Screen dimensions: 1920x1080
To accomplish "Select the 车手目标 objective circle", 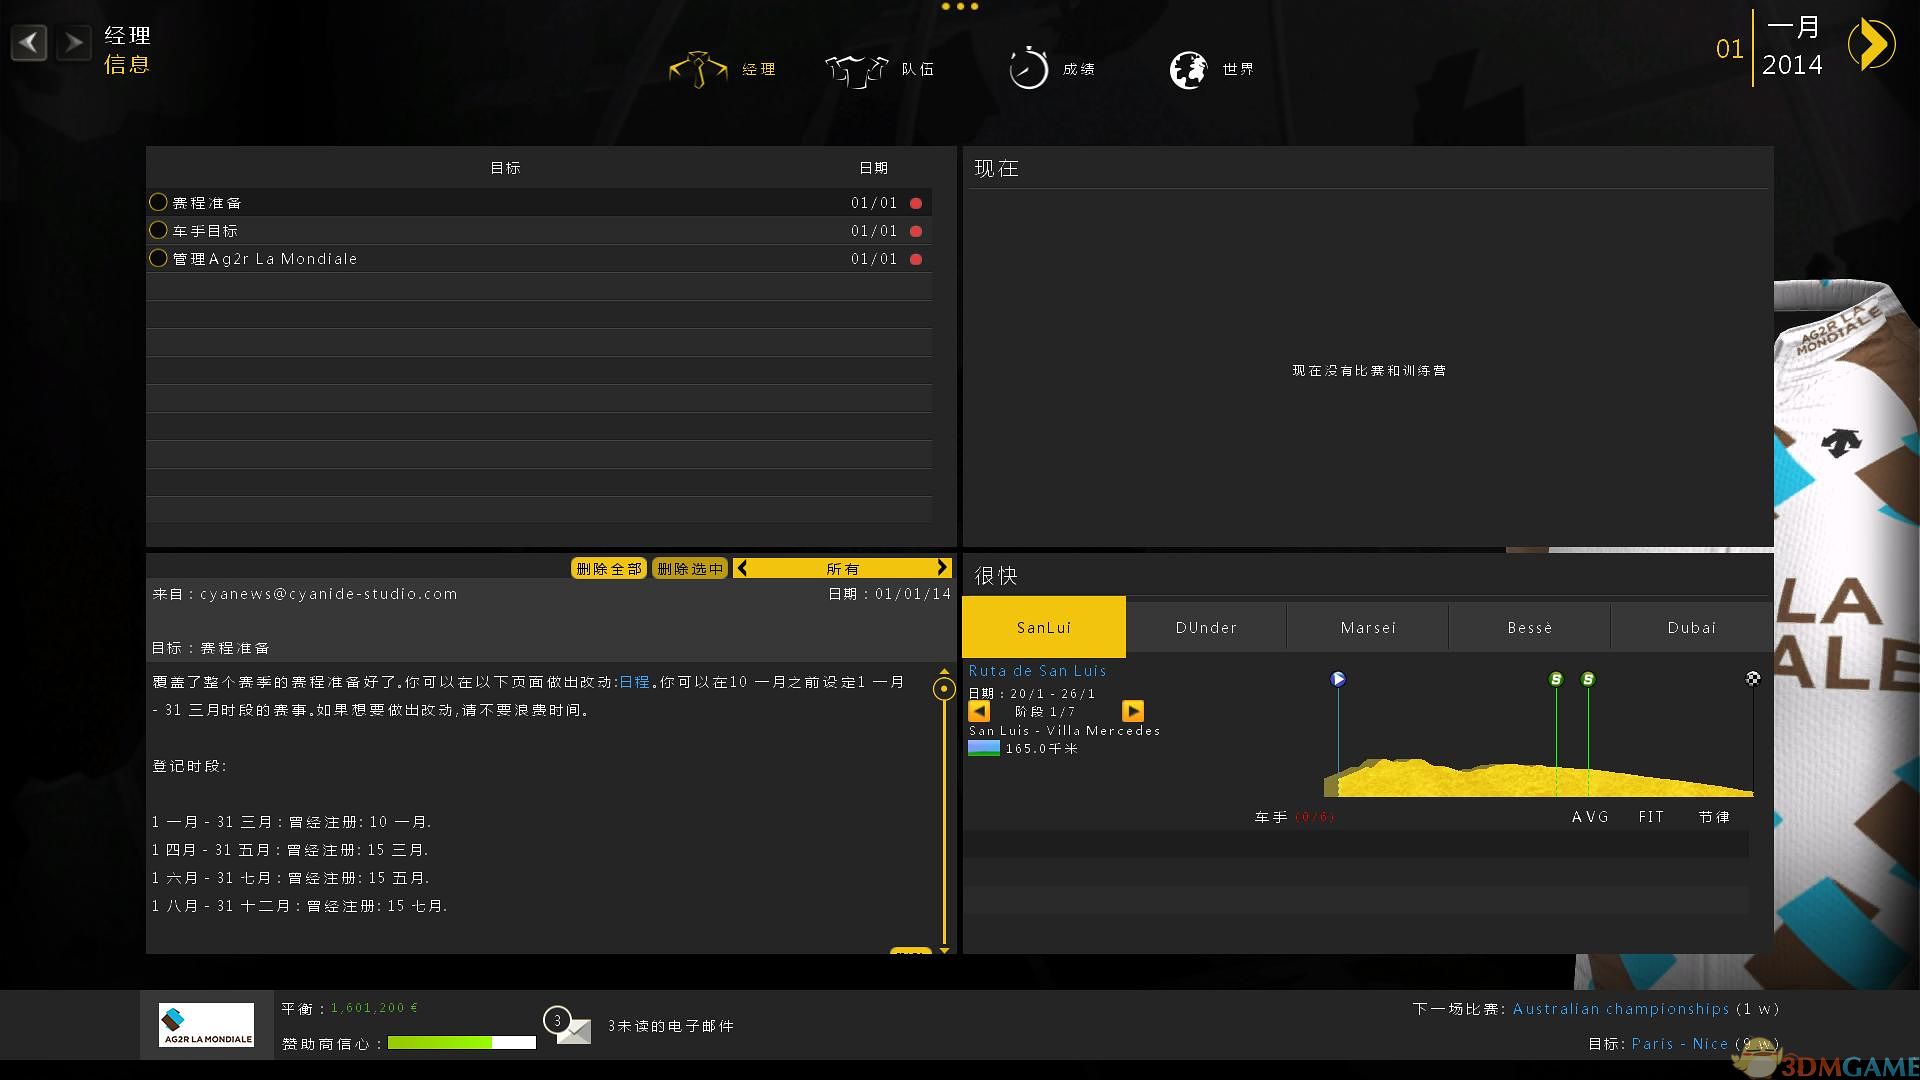I will (x=158, y=230).
